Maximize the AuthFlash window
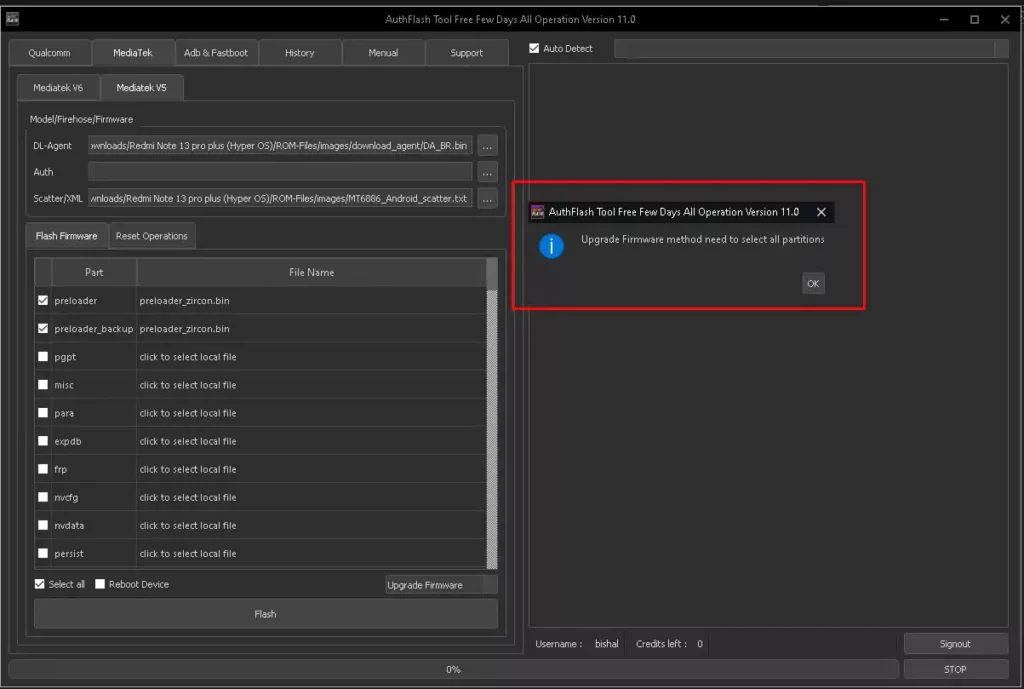The height and width of the screenshot is (689, 1024). click(974, 19)
